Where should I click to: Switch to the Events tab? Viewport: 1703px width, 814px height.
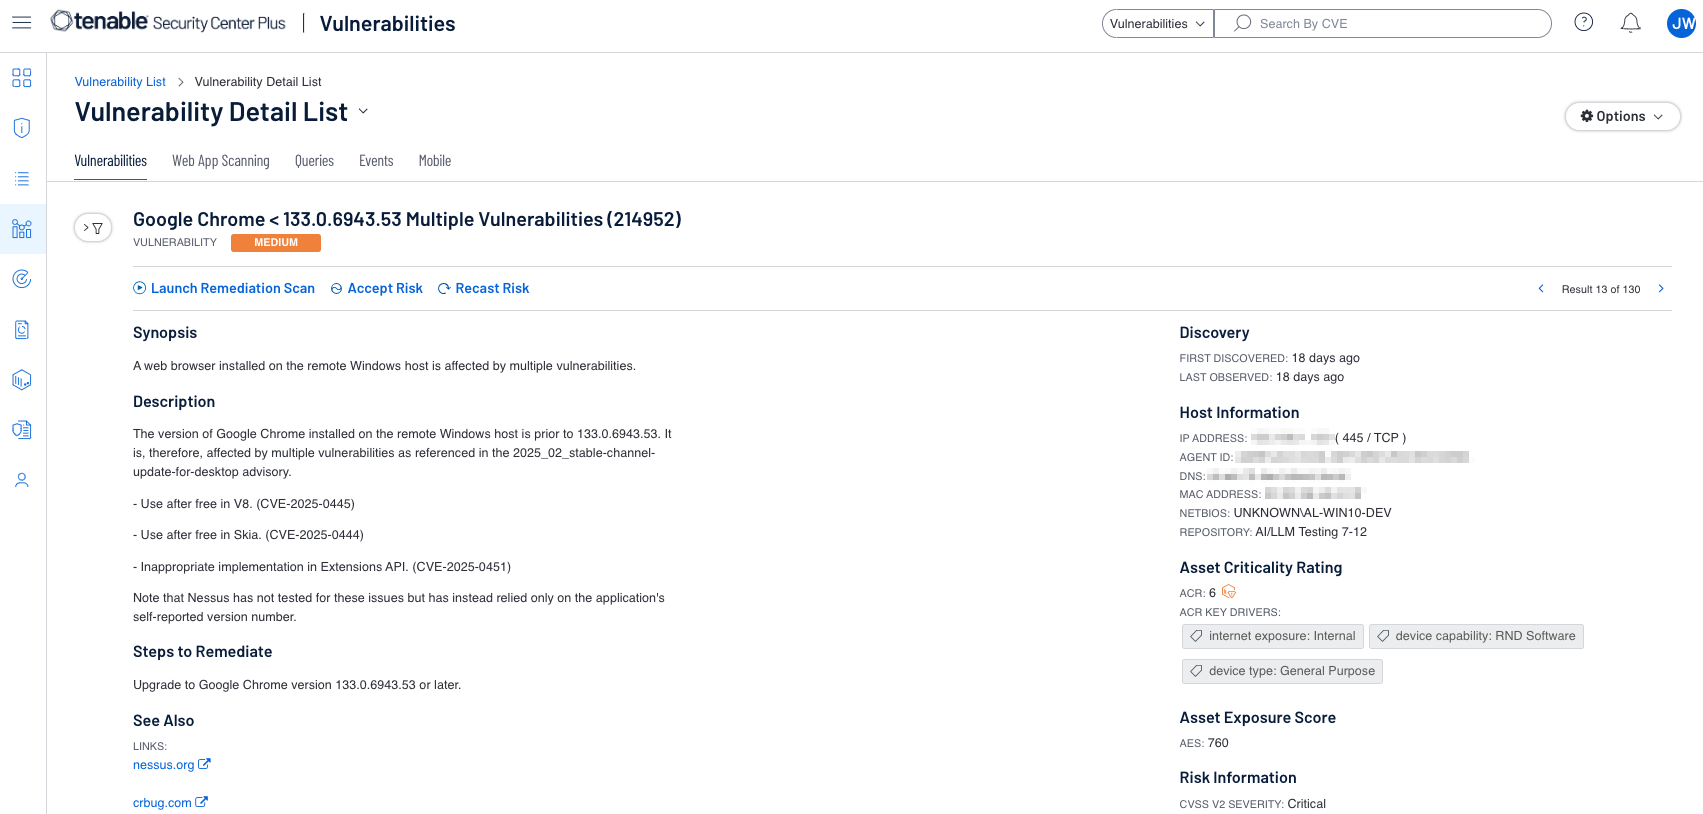(376, 161)
